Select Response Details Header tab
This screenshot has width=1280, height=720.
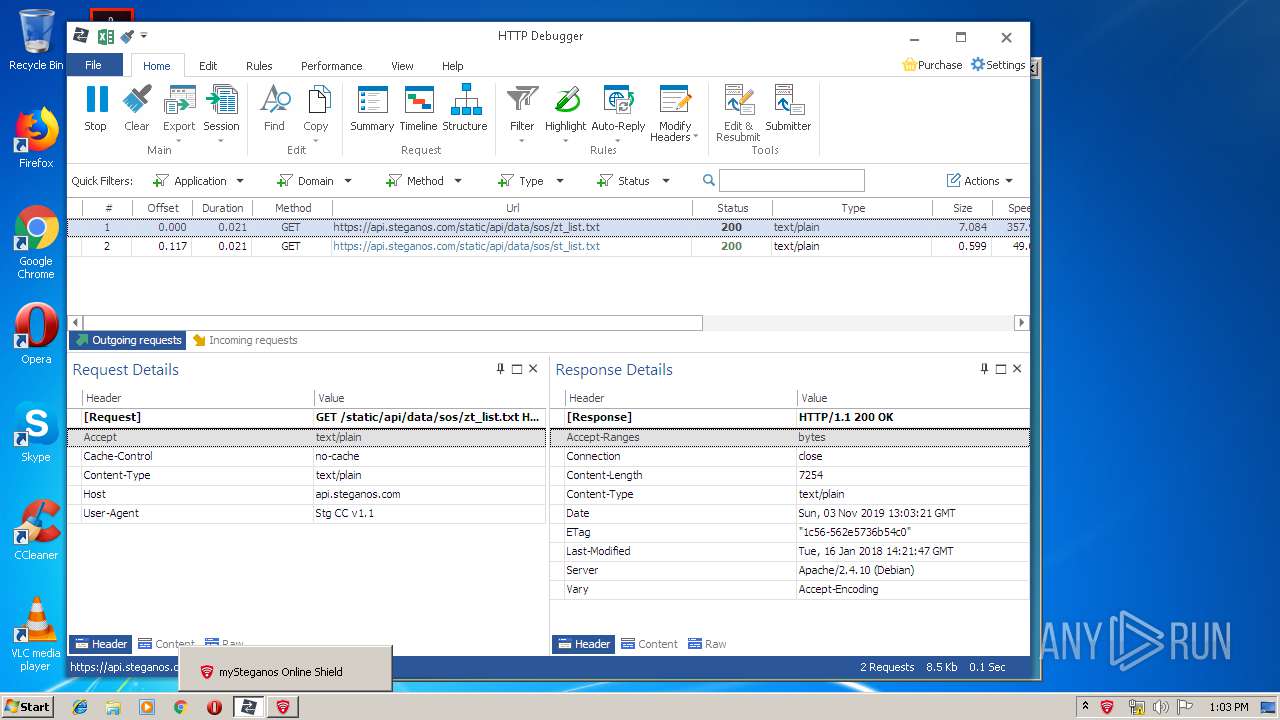click(583, 644)
